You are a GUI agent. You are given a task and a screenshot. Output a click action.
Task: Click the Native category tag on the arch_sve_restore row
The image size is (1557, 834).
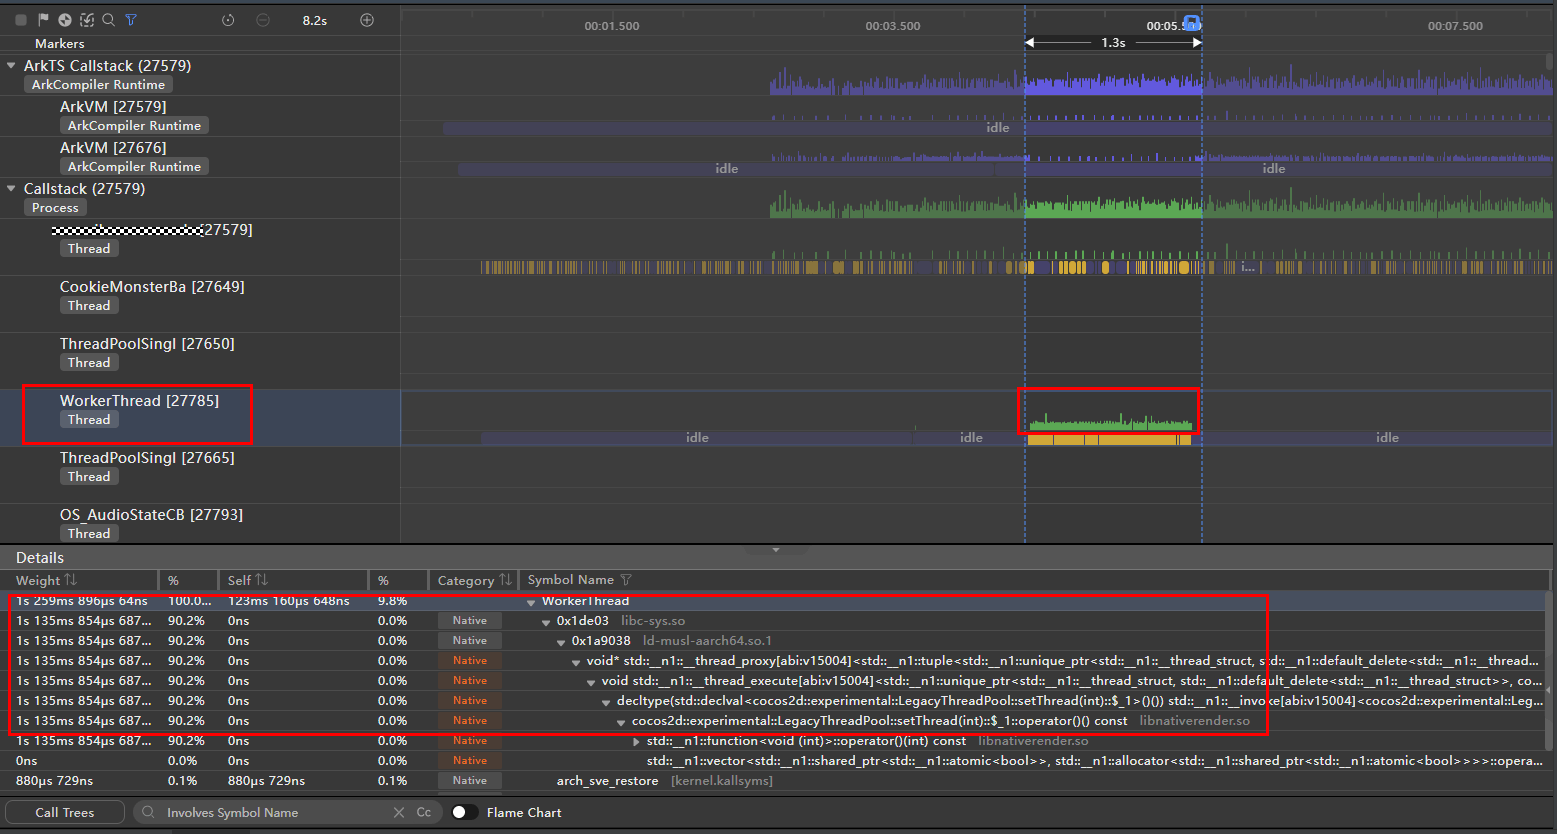tap(470, 781)
